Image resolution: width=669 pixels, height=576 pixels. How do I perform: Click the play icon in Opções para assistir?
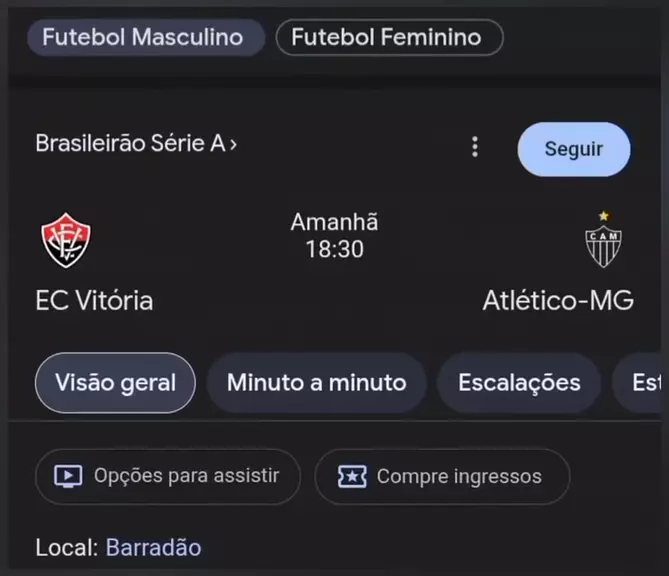(x=68, y=477)
